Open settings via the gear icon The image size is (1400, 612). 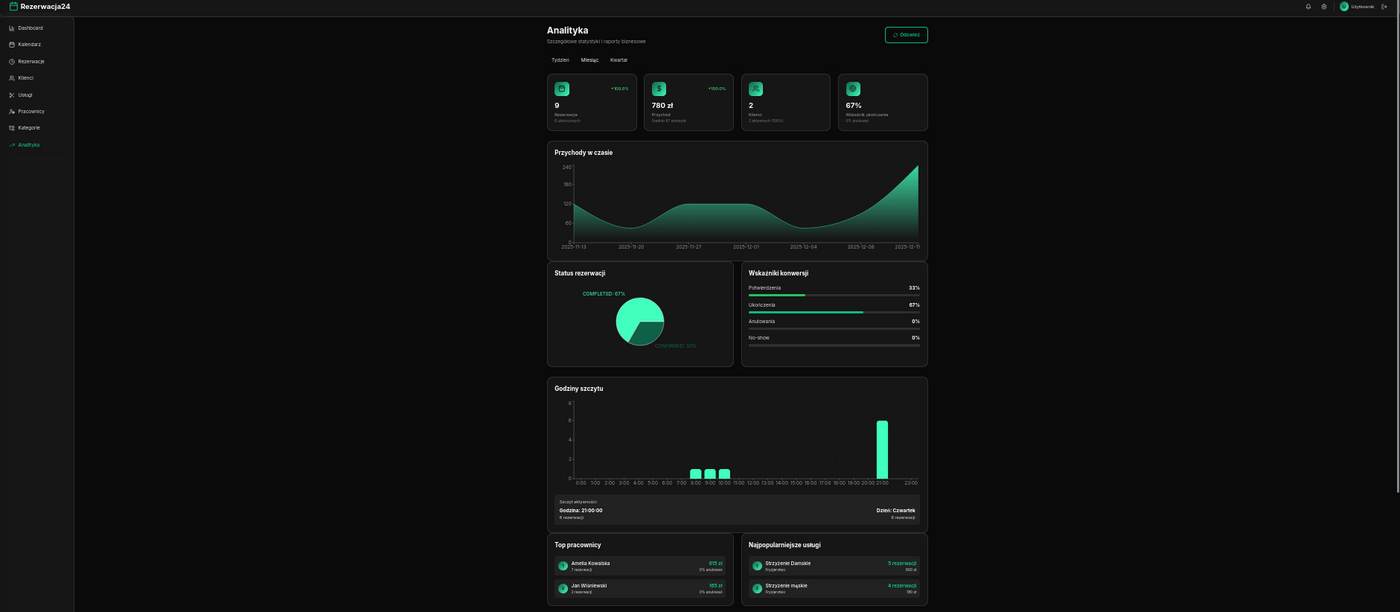click(1324, 6)
